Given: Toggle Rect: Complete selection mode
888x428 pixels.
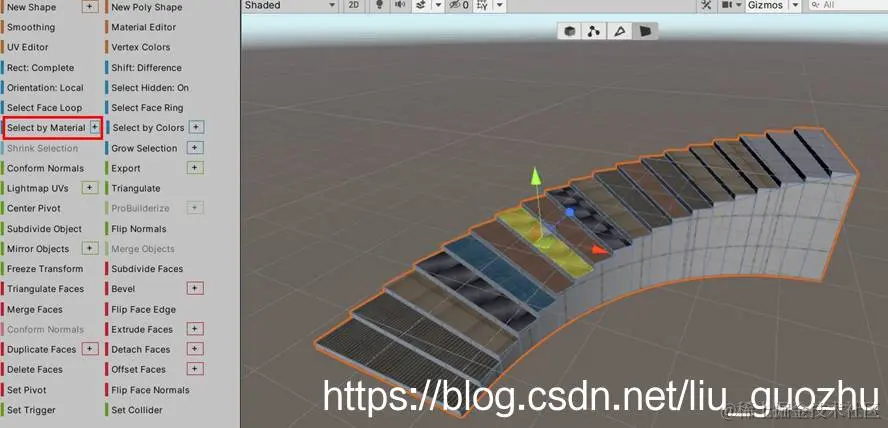Looking at the screenshot, I should click(x=40, y=68).
